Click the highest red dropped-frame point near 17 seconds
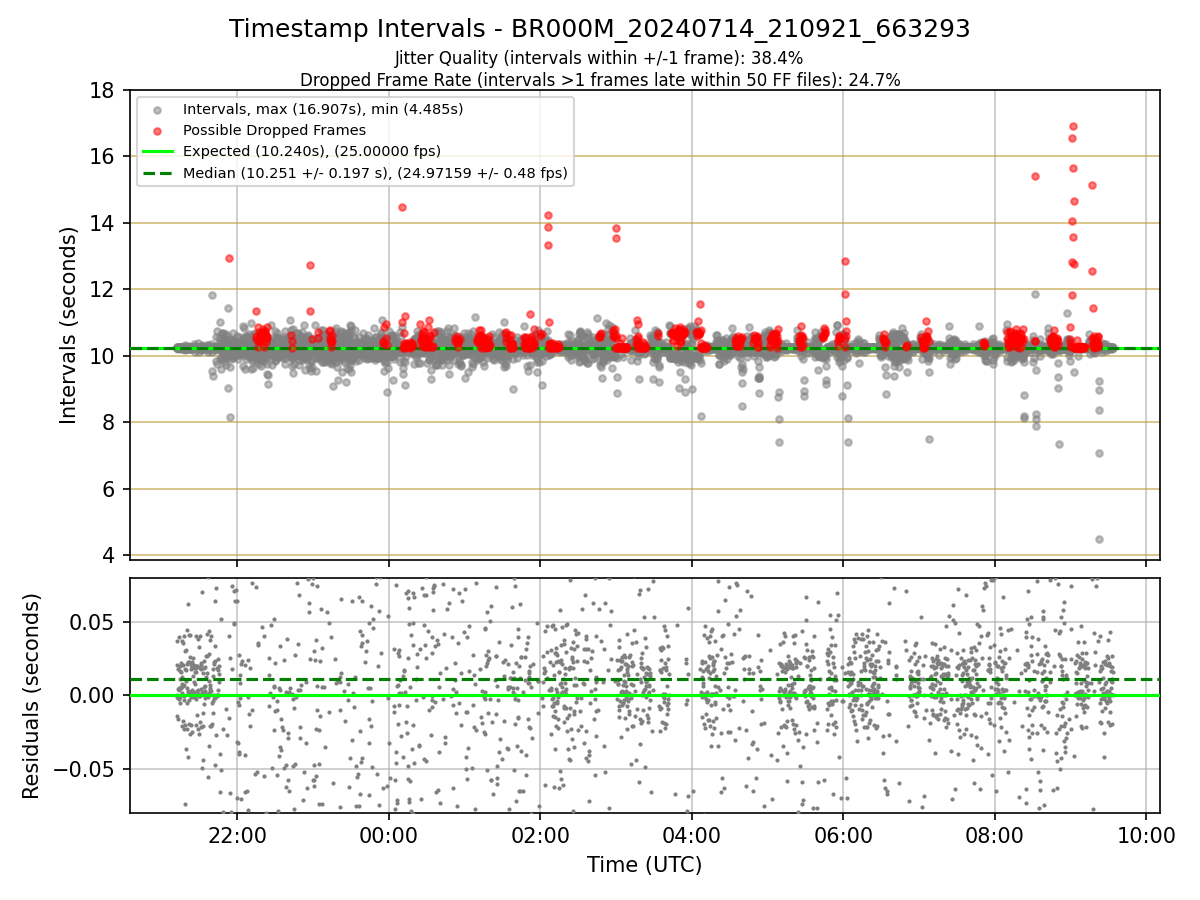This screenshot has height=900, width=1200. (1073, 126)
